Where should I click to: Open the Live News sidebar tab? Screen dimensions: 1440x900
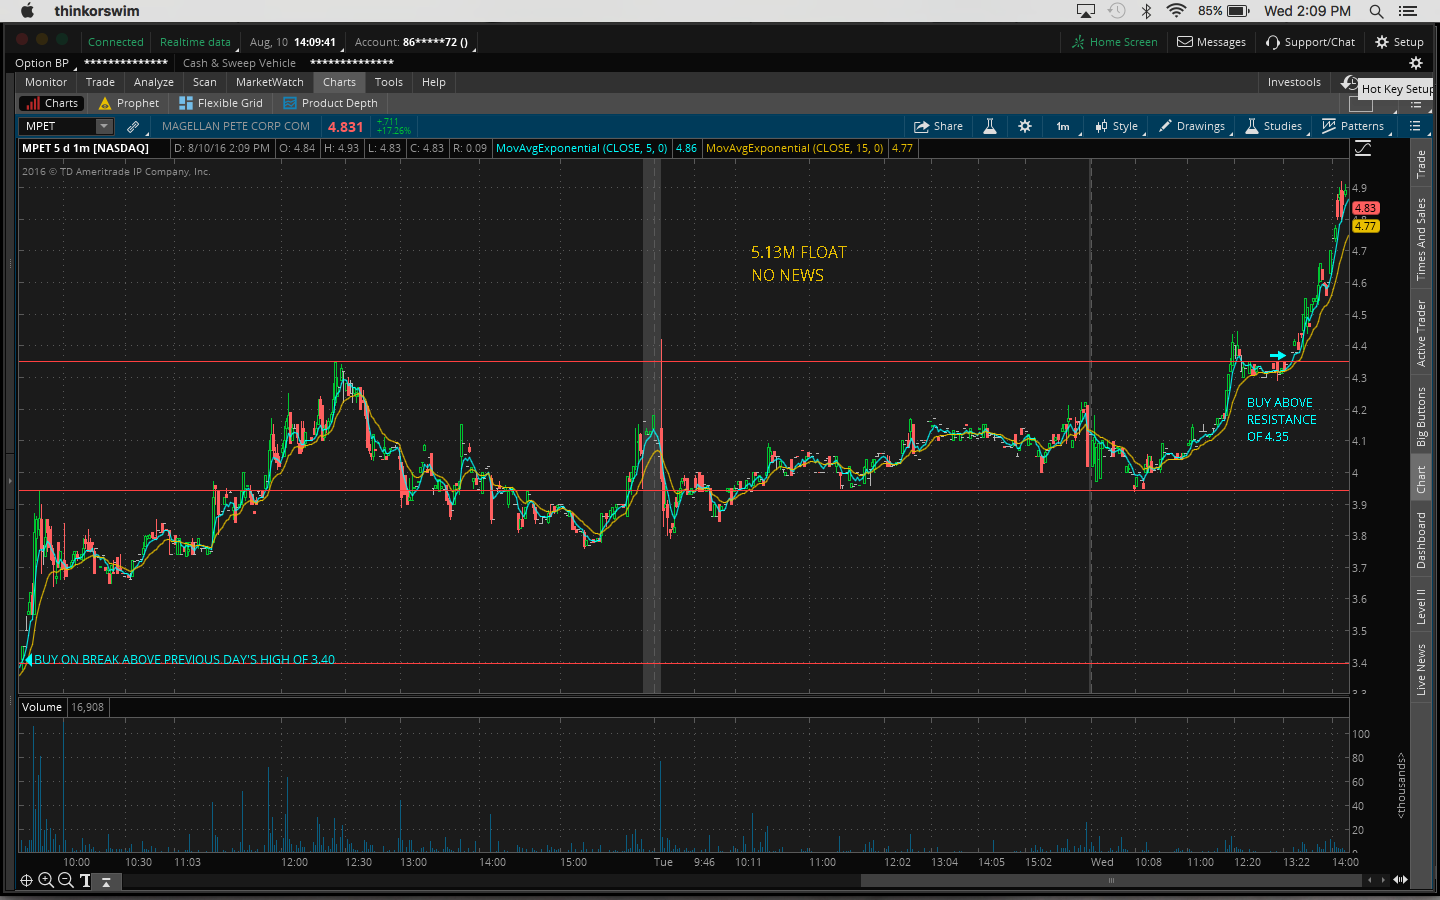click(x=1421, y=669)
